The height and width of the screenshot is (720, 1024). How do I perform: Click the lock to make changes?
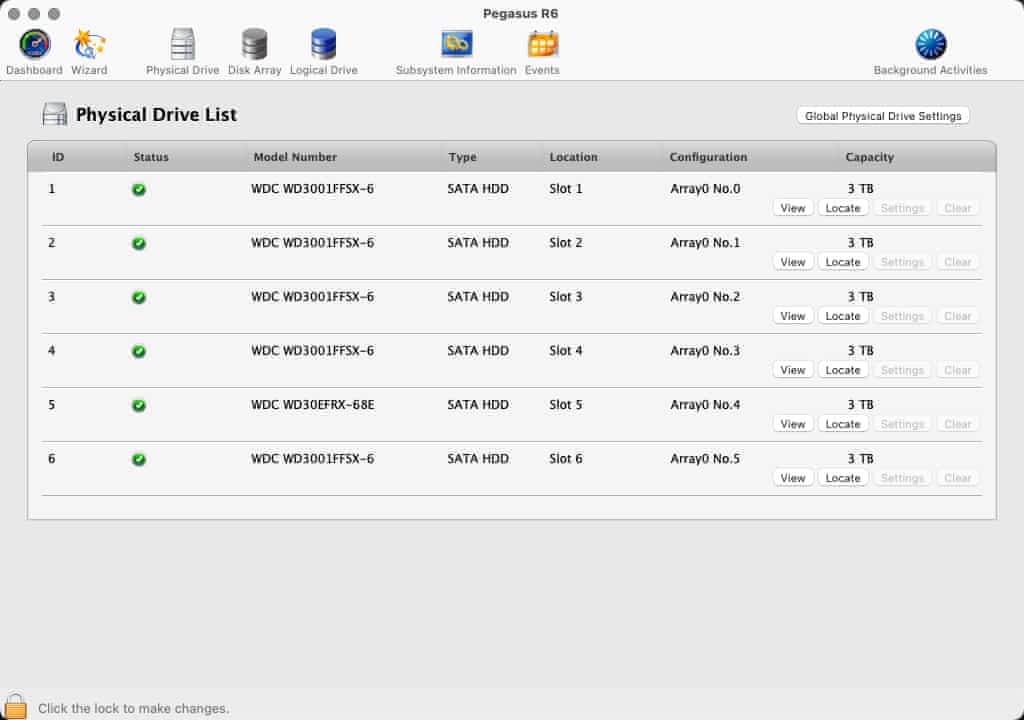point(15,706)
